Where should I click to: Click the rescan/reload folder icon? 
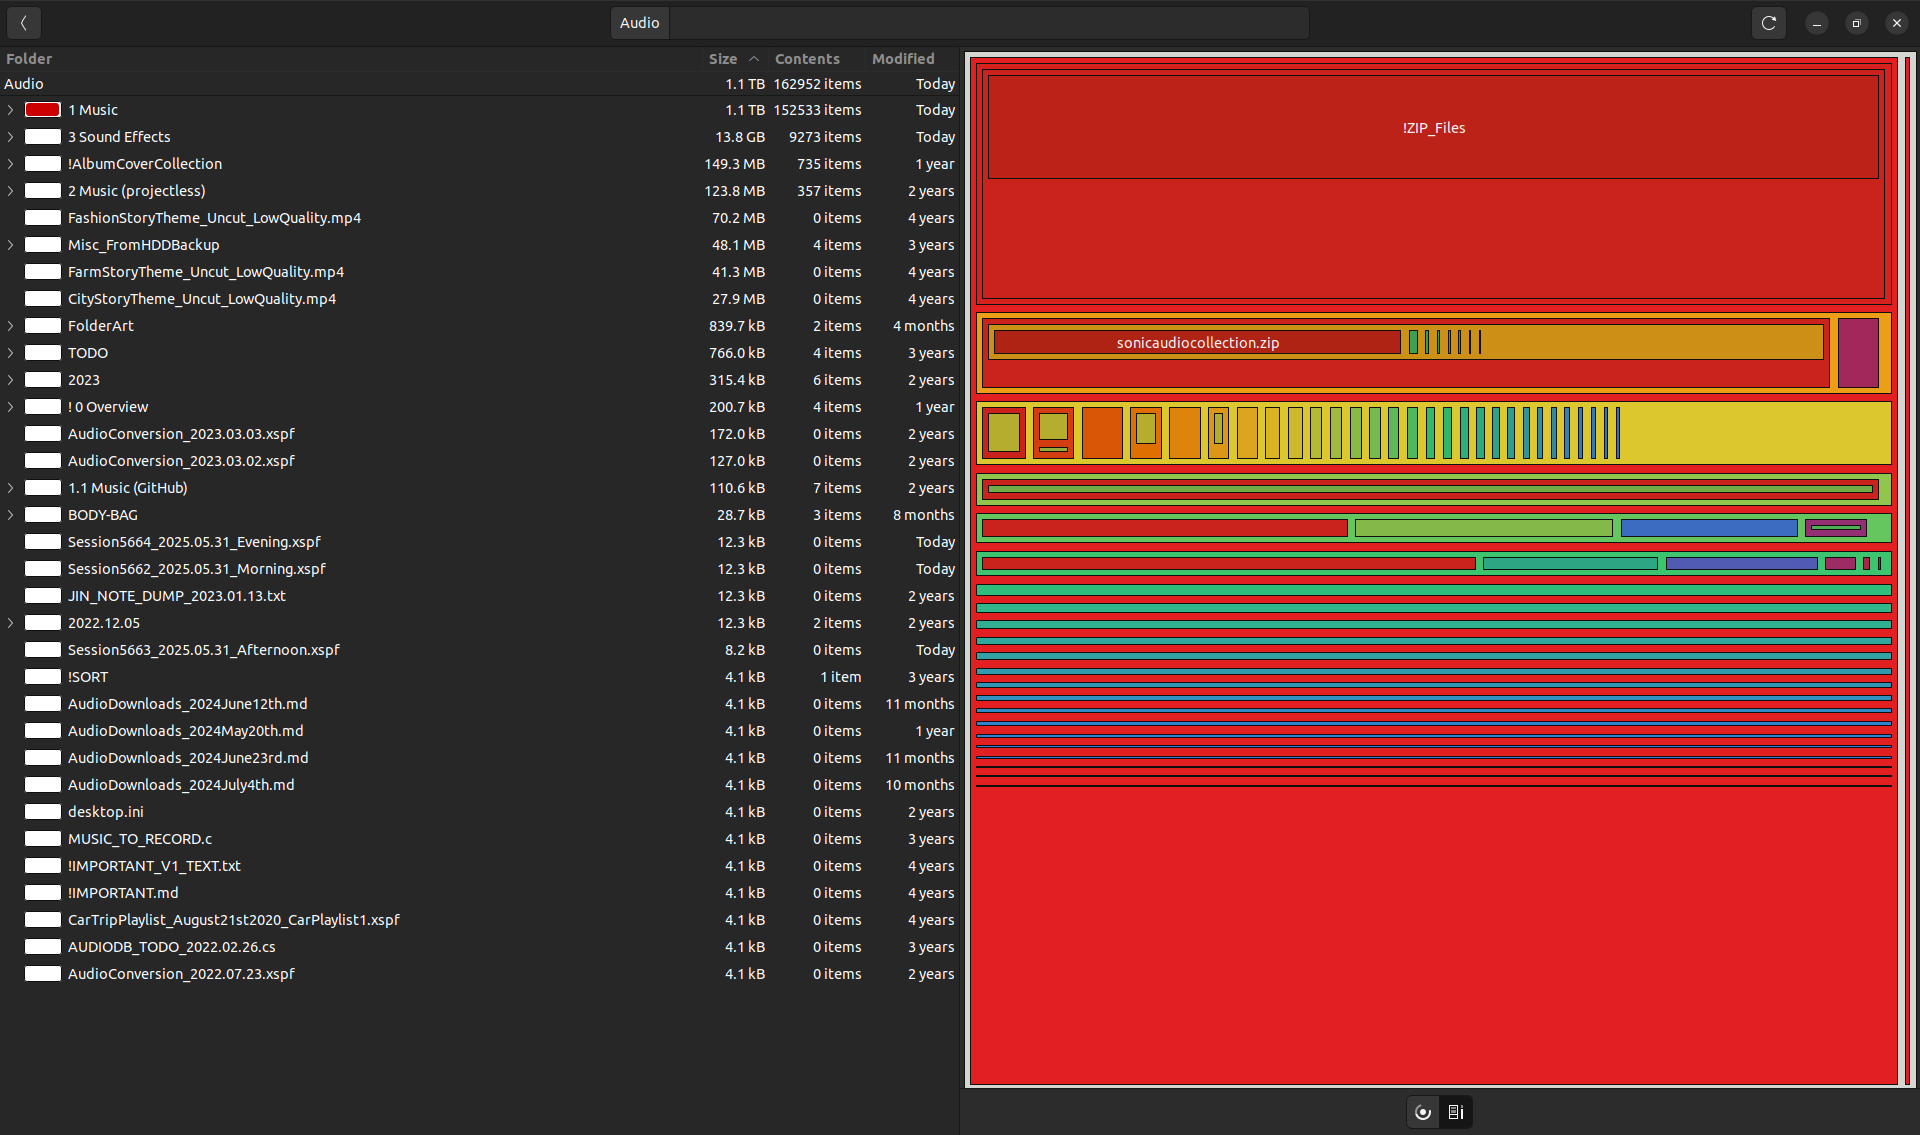click(1768, 23)
